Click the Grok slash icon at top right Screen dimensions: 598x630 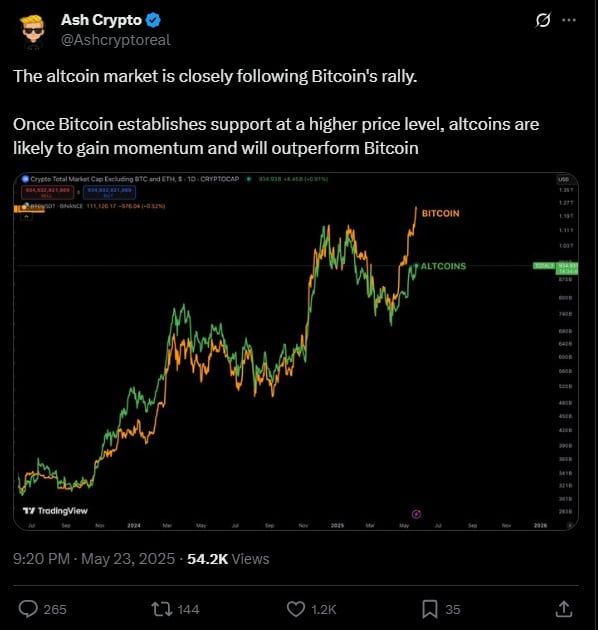543,20
